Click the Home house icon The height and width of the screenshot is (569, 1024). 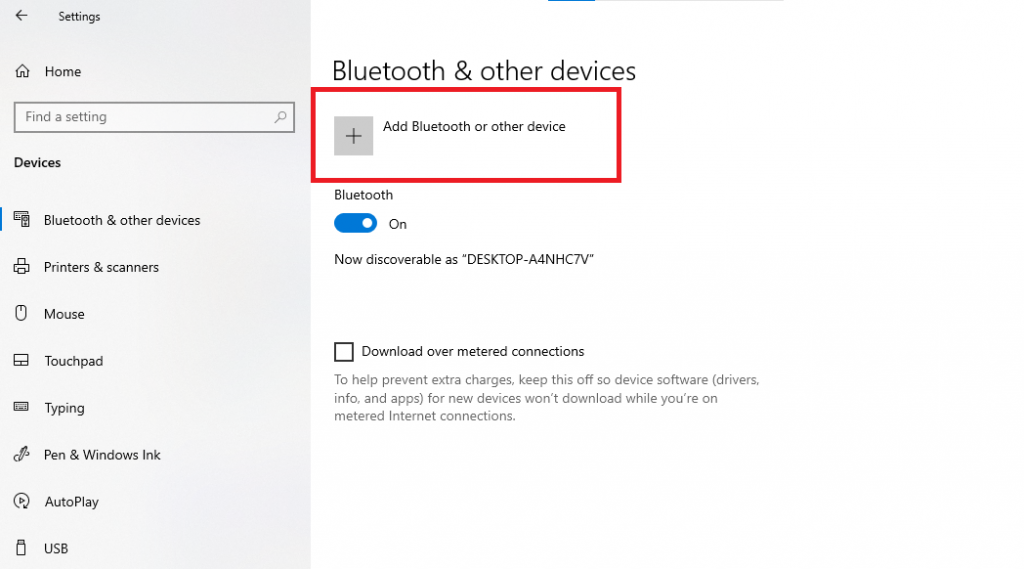click(x=23, y=71)
